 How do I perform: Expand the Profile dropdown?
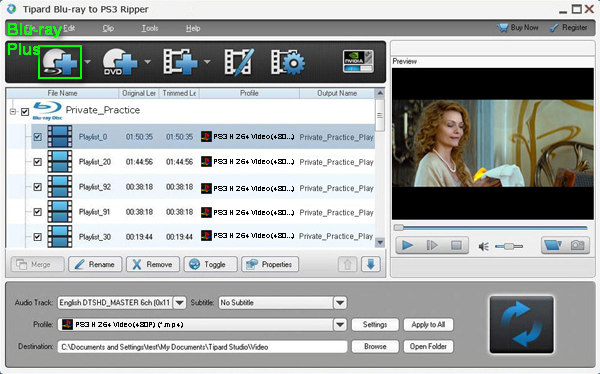point(340,325)
